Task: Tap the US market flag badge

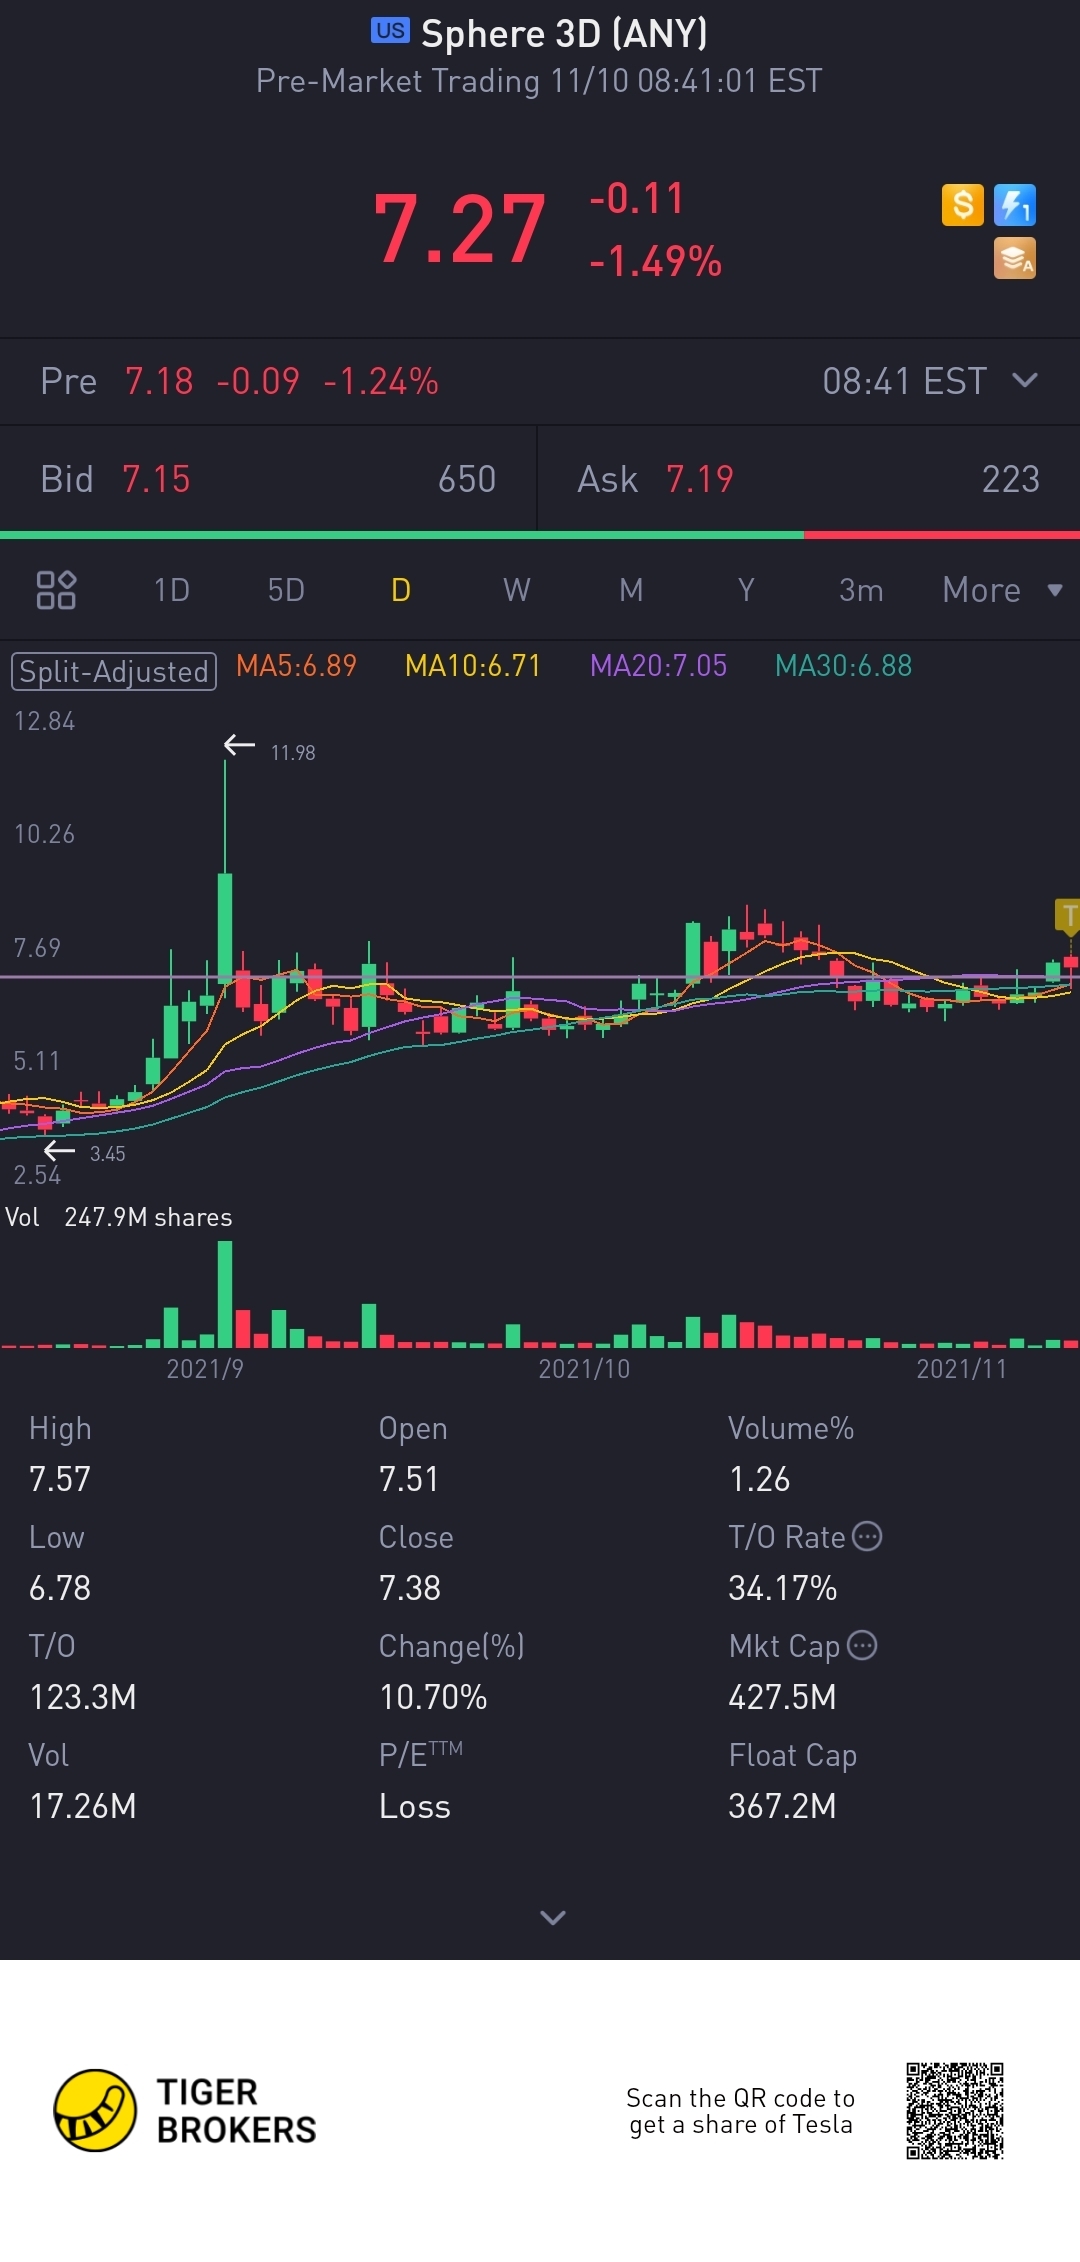Action: [x=390, y=31]
